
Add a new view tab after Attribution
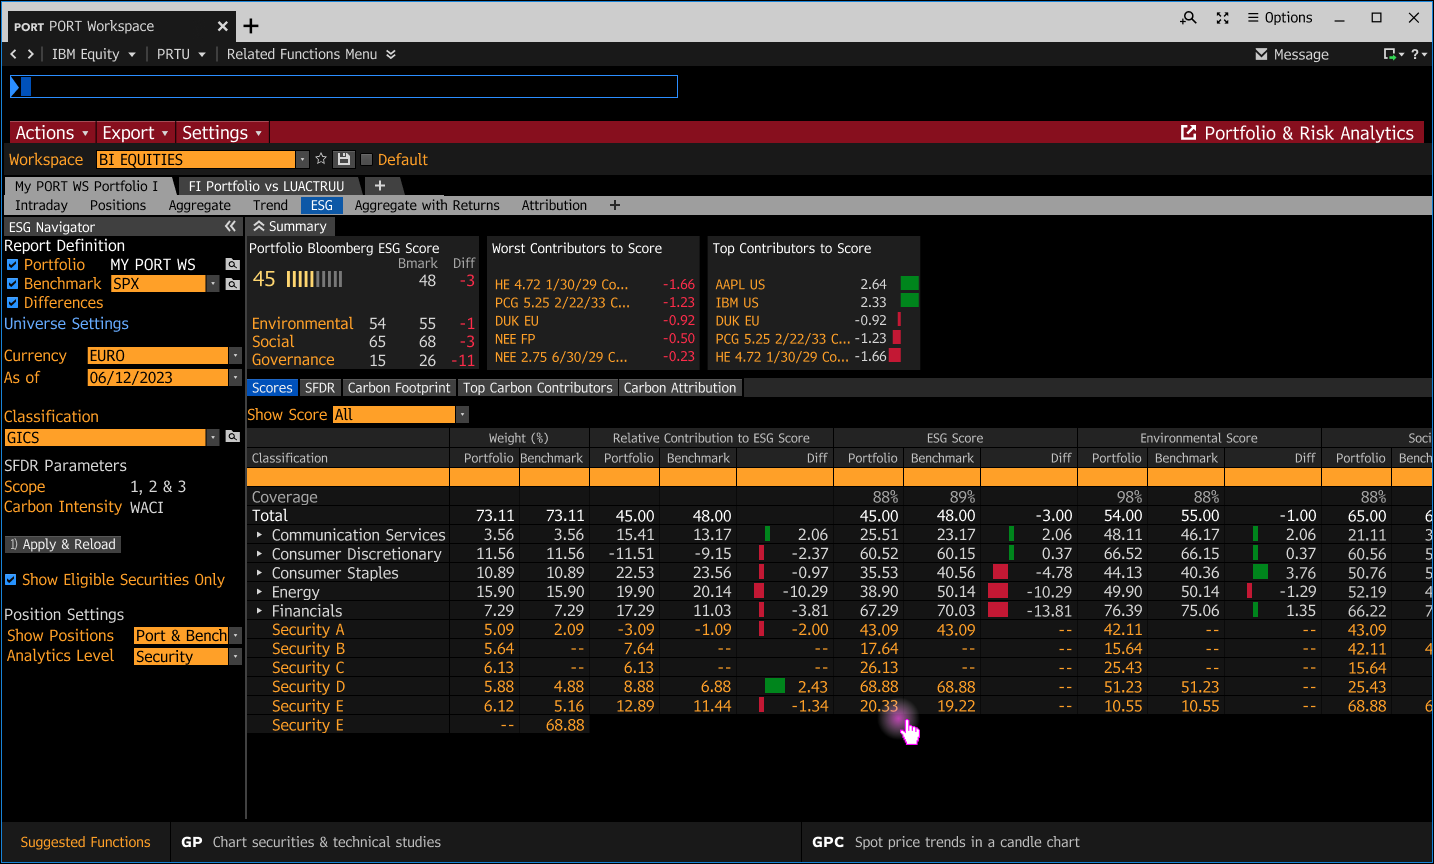coord(615,205)
